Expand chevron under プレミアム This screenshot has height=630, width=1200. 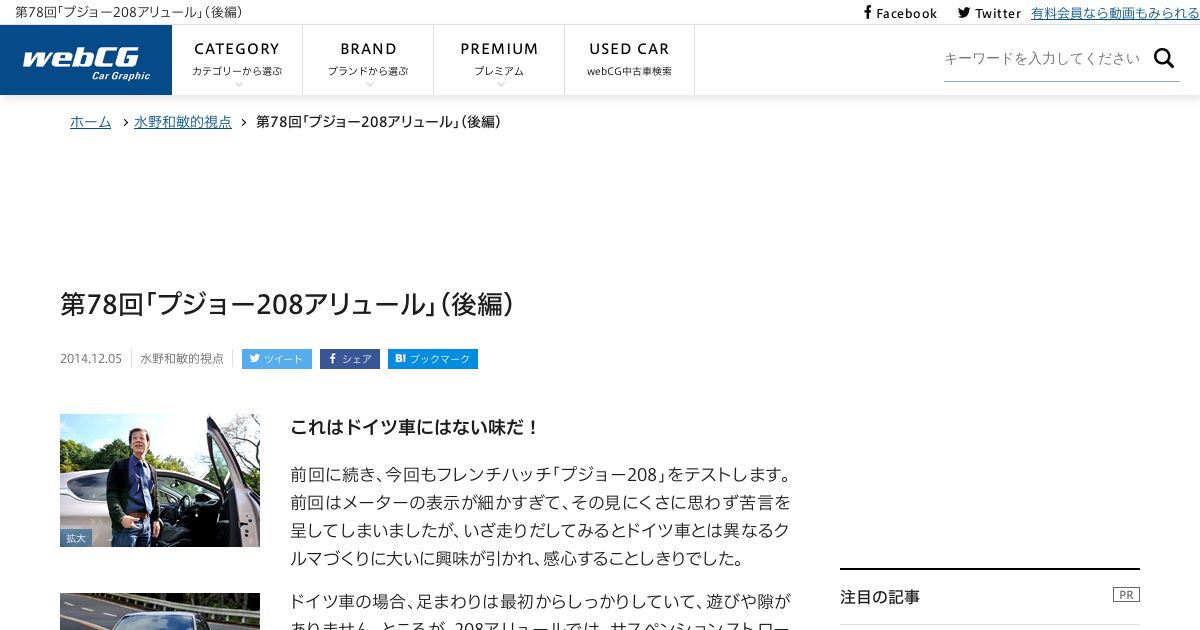[x=500, y=84]
